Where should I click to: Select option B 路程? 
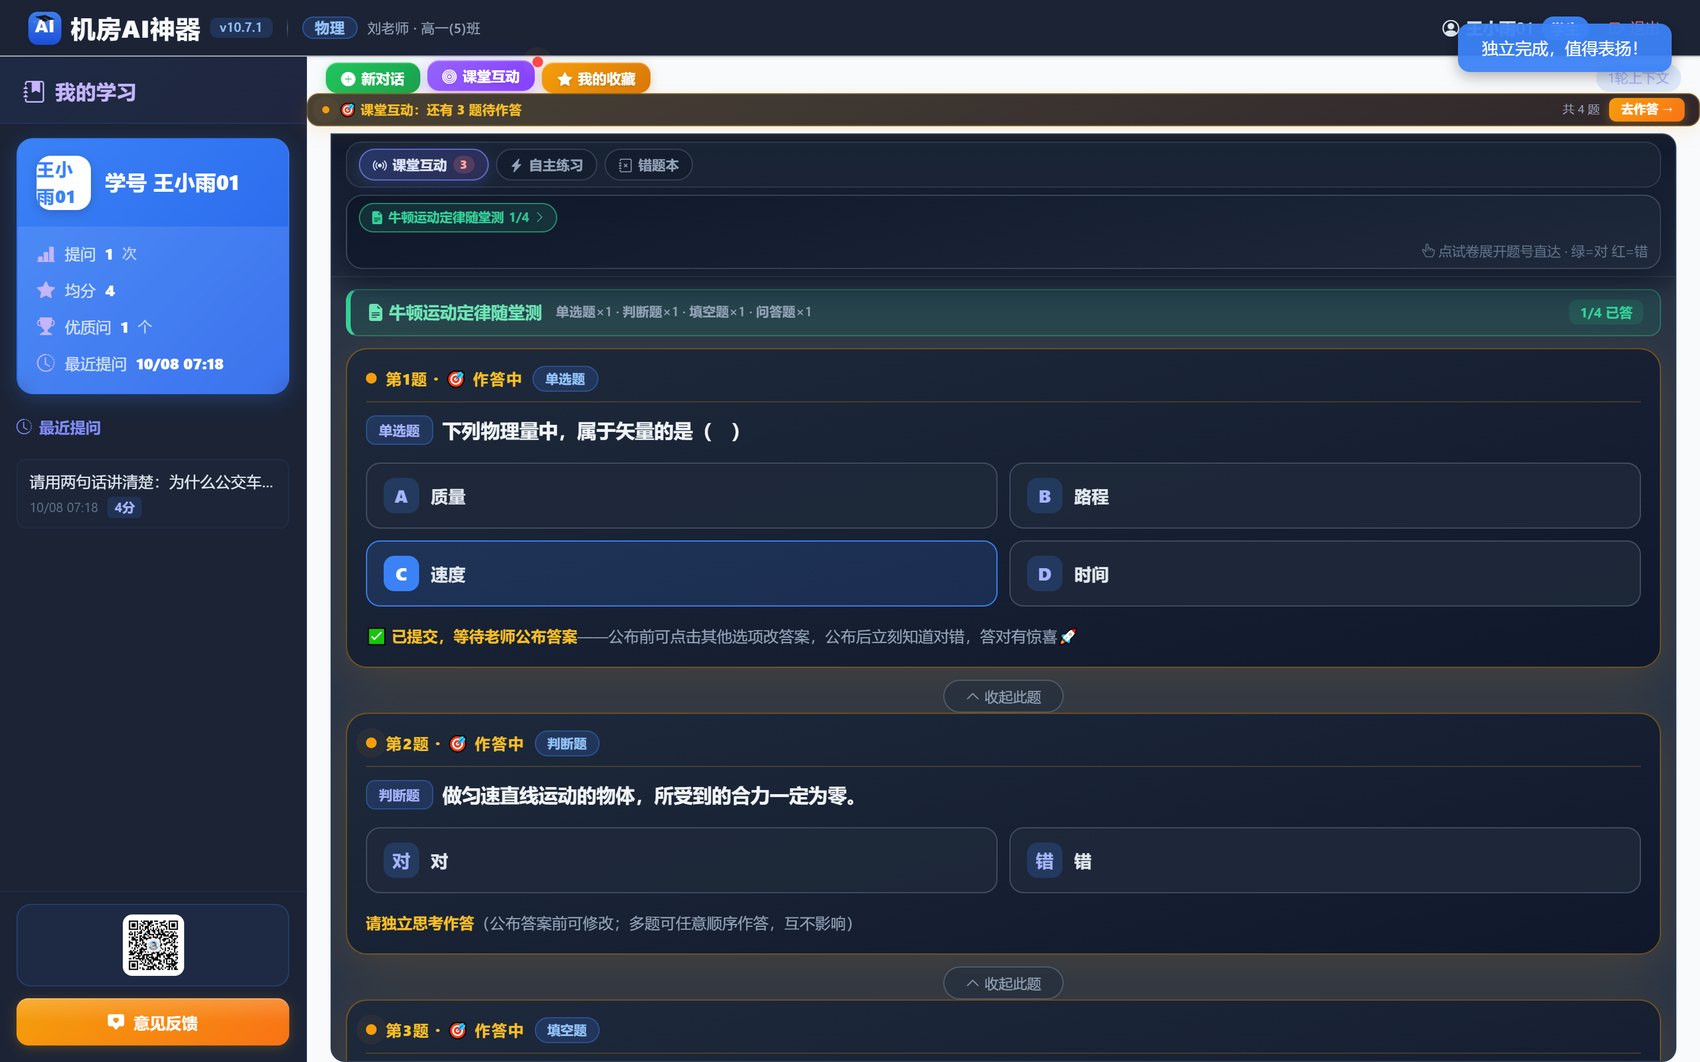pos(1325,496)
